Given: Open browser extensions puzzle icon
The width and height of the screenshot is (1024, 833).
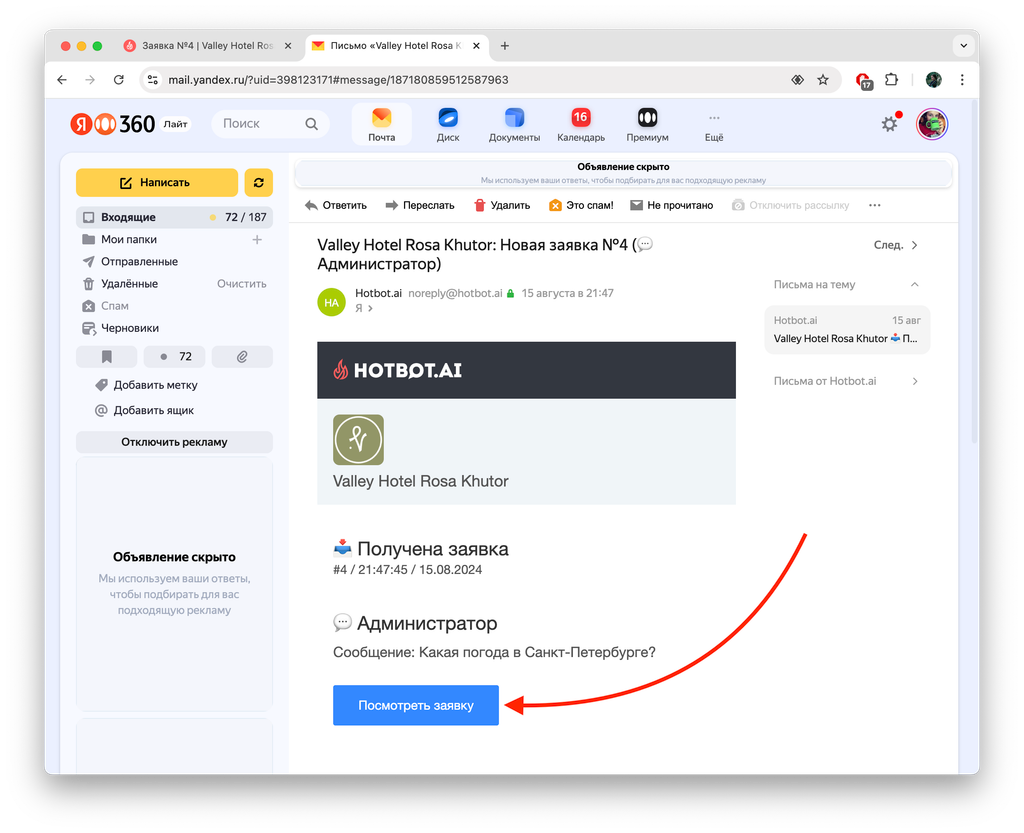Looking at the screenshot, I should pos(891,80).
